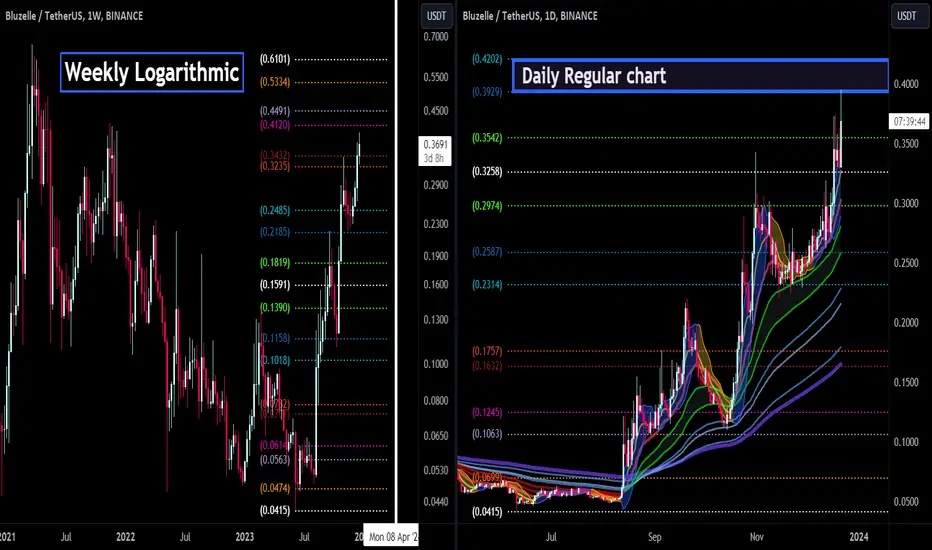932x550 pixels.
Task: Click the Bluzelle / TetherUS, 1W, BINANCE title
Action: [x=74, y=16]
